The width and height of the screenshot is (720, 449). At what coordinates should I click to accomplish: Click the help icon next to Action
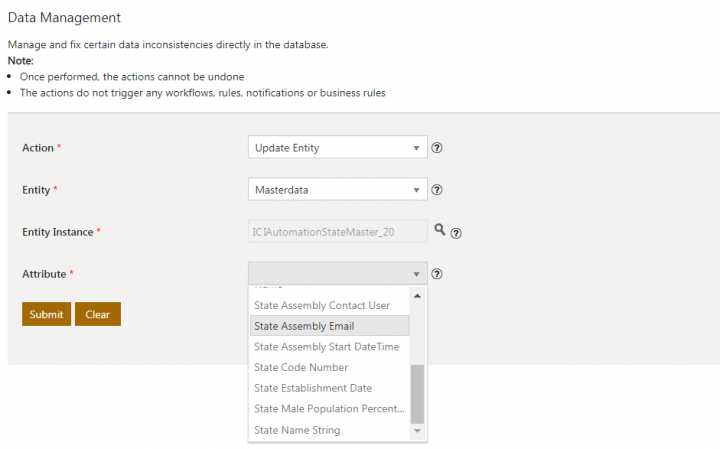(437, 148)
